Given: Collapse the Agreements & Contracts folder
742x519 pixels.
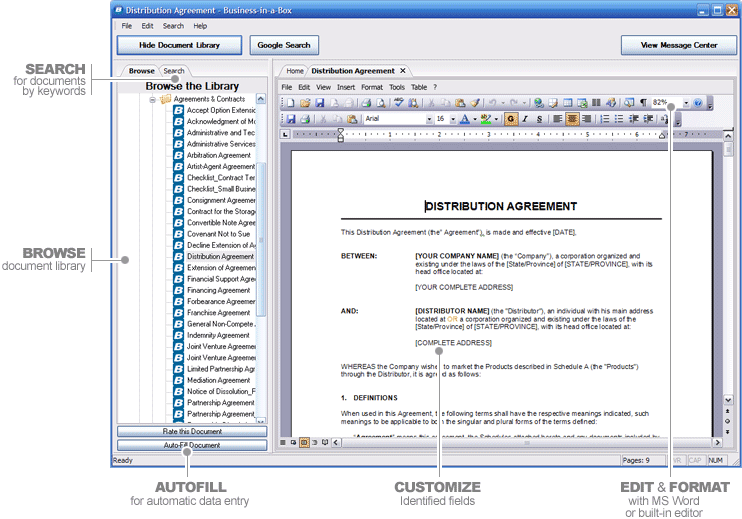Looking at the screenshot, I should click(153, 99).
